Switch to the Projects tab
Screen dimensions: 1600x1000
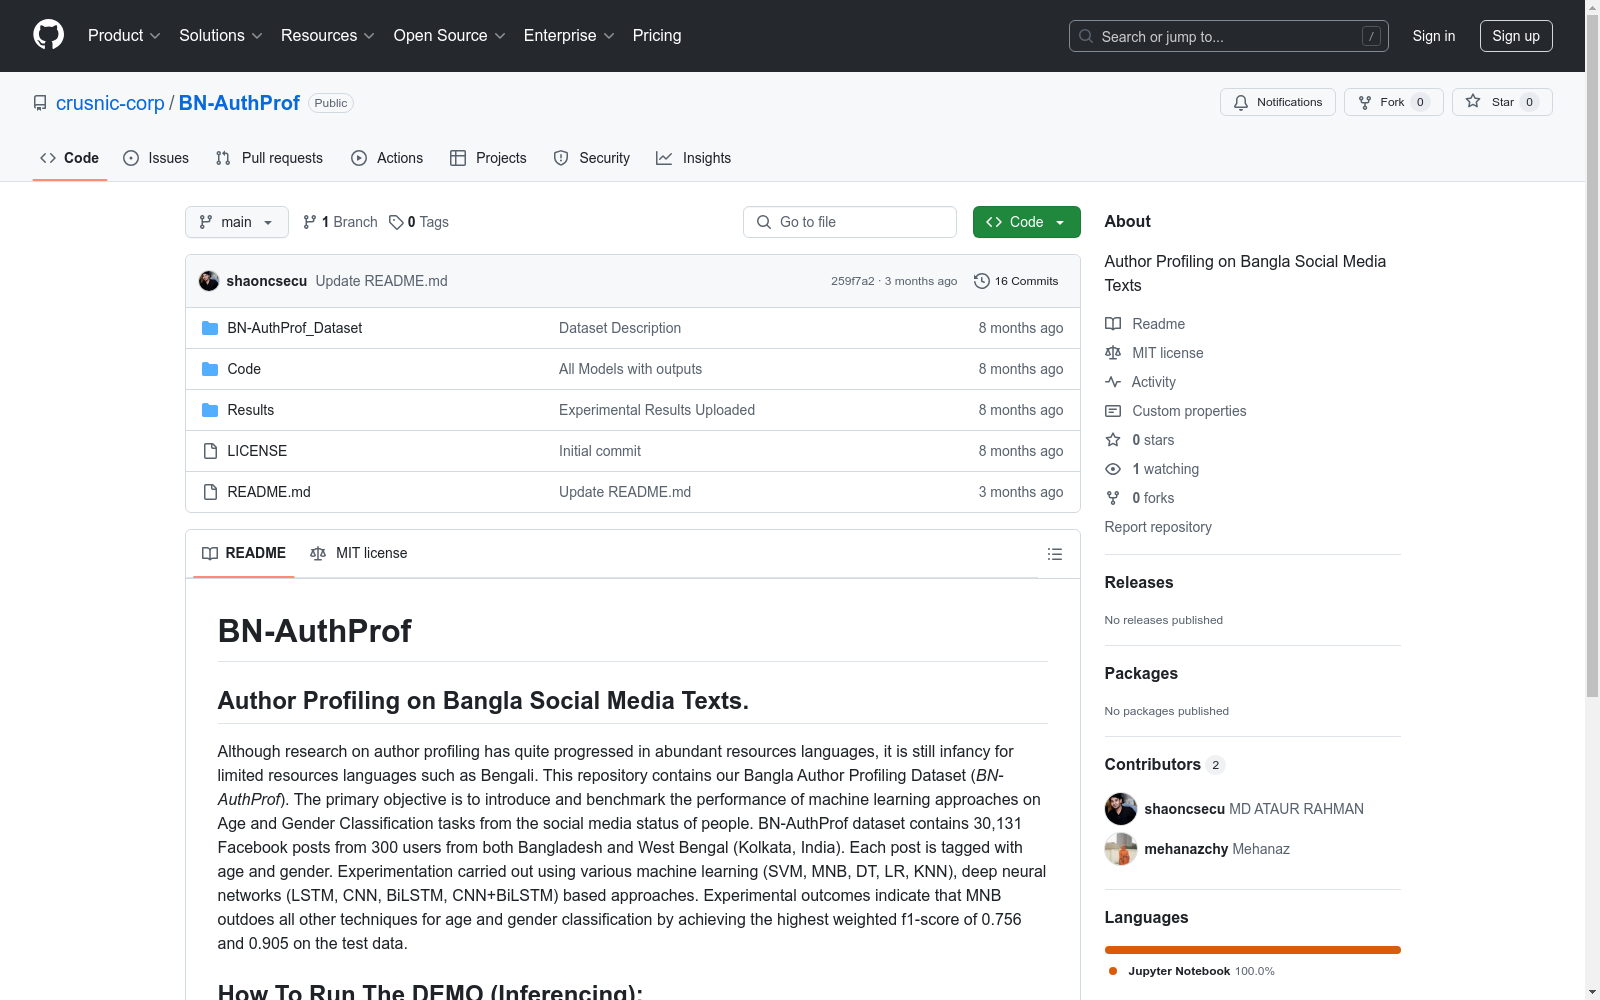point(488,158)
